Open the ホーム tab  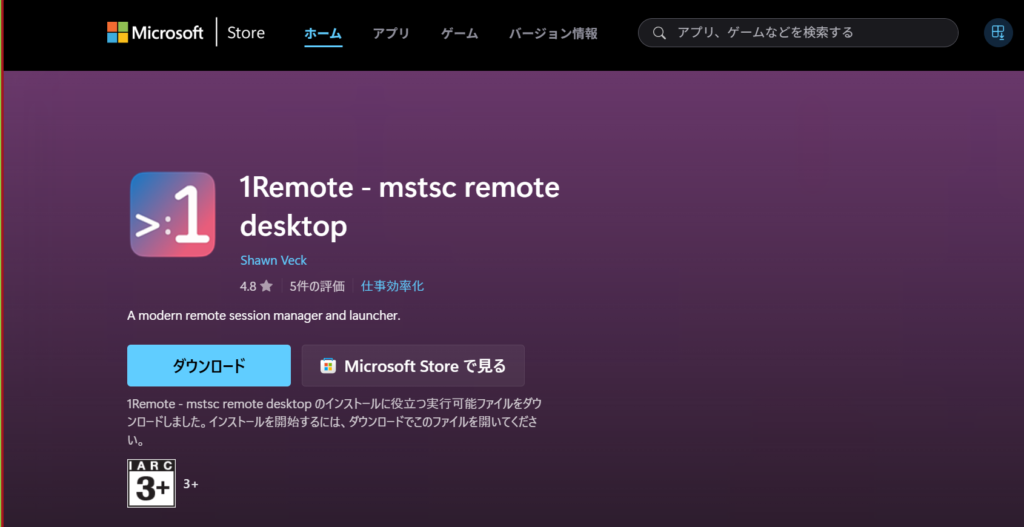pyautogui.click(x=323, y=33)
